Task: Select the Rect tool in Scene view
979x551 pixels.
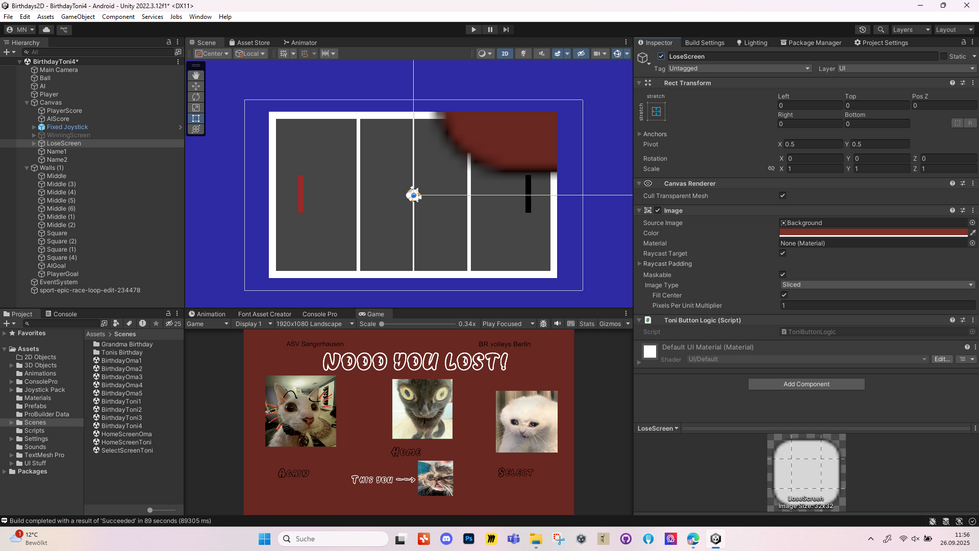Action: click(196, 118)
